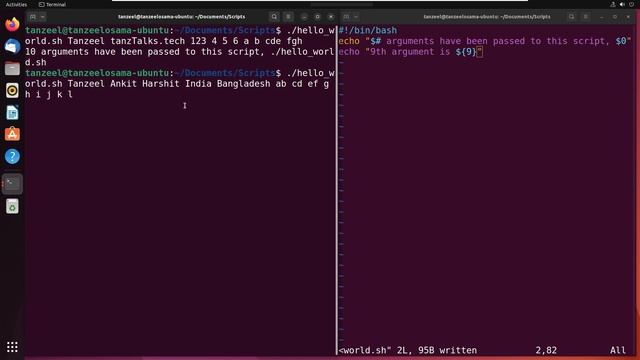This screenshot has height=360, width=640.
Task: Open hamburger menu in right terminal
Action: (585, 17)
